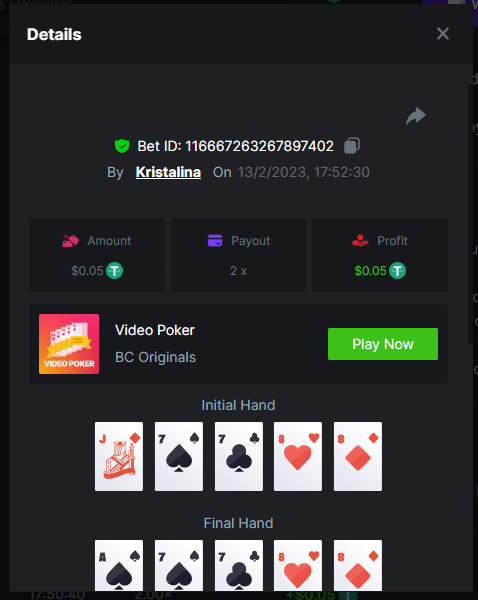
Task: Copy the Bet ID
Action: (352, 146)
